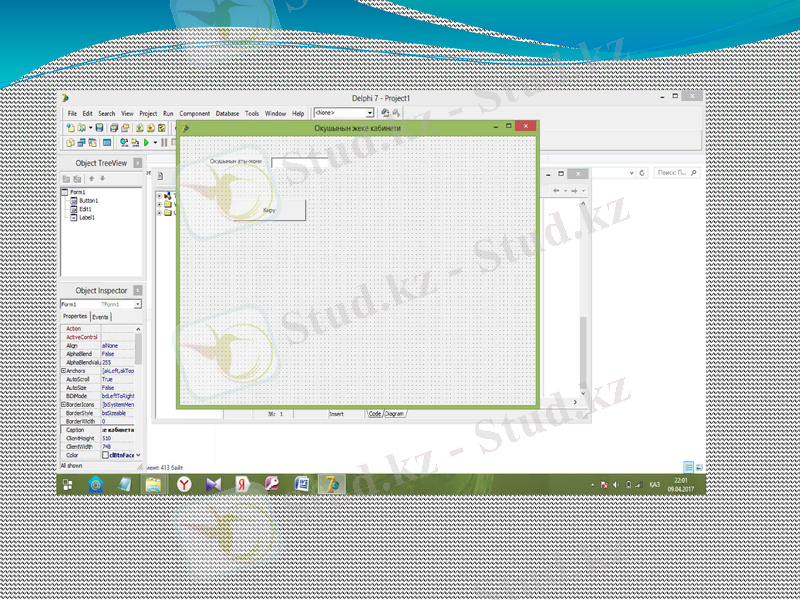This screenshot has width=800, height=600.
Task: Open Visual Studio from the taskbar
Action: [213, 484]
